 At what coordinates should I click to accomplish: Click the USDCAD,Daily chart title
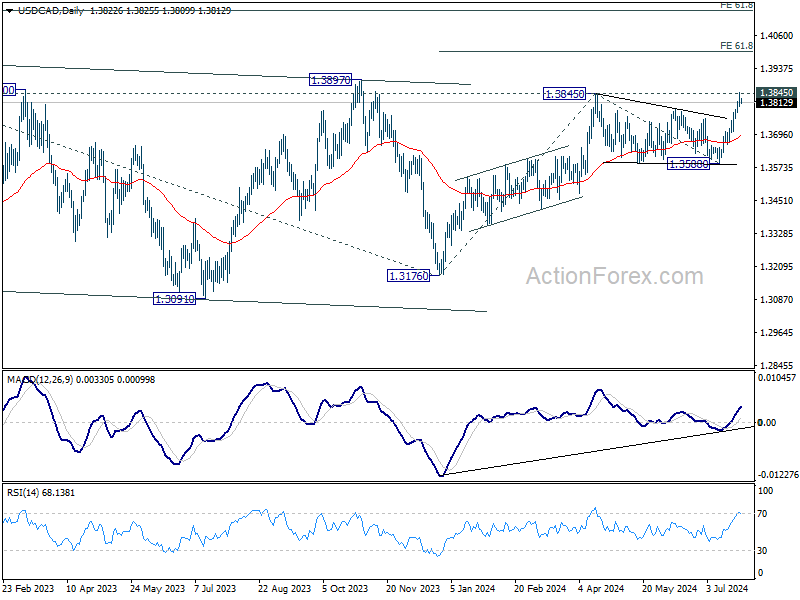coord(51,11)
